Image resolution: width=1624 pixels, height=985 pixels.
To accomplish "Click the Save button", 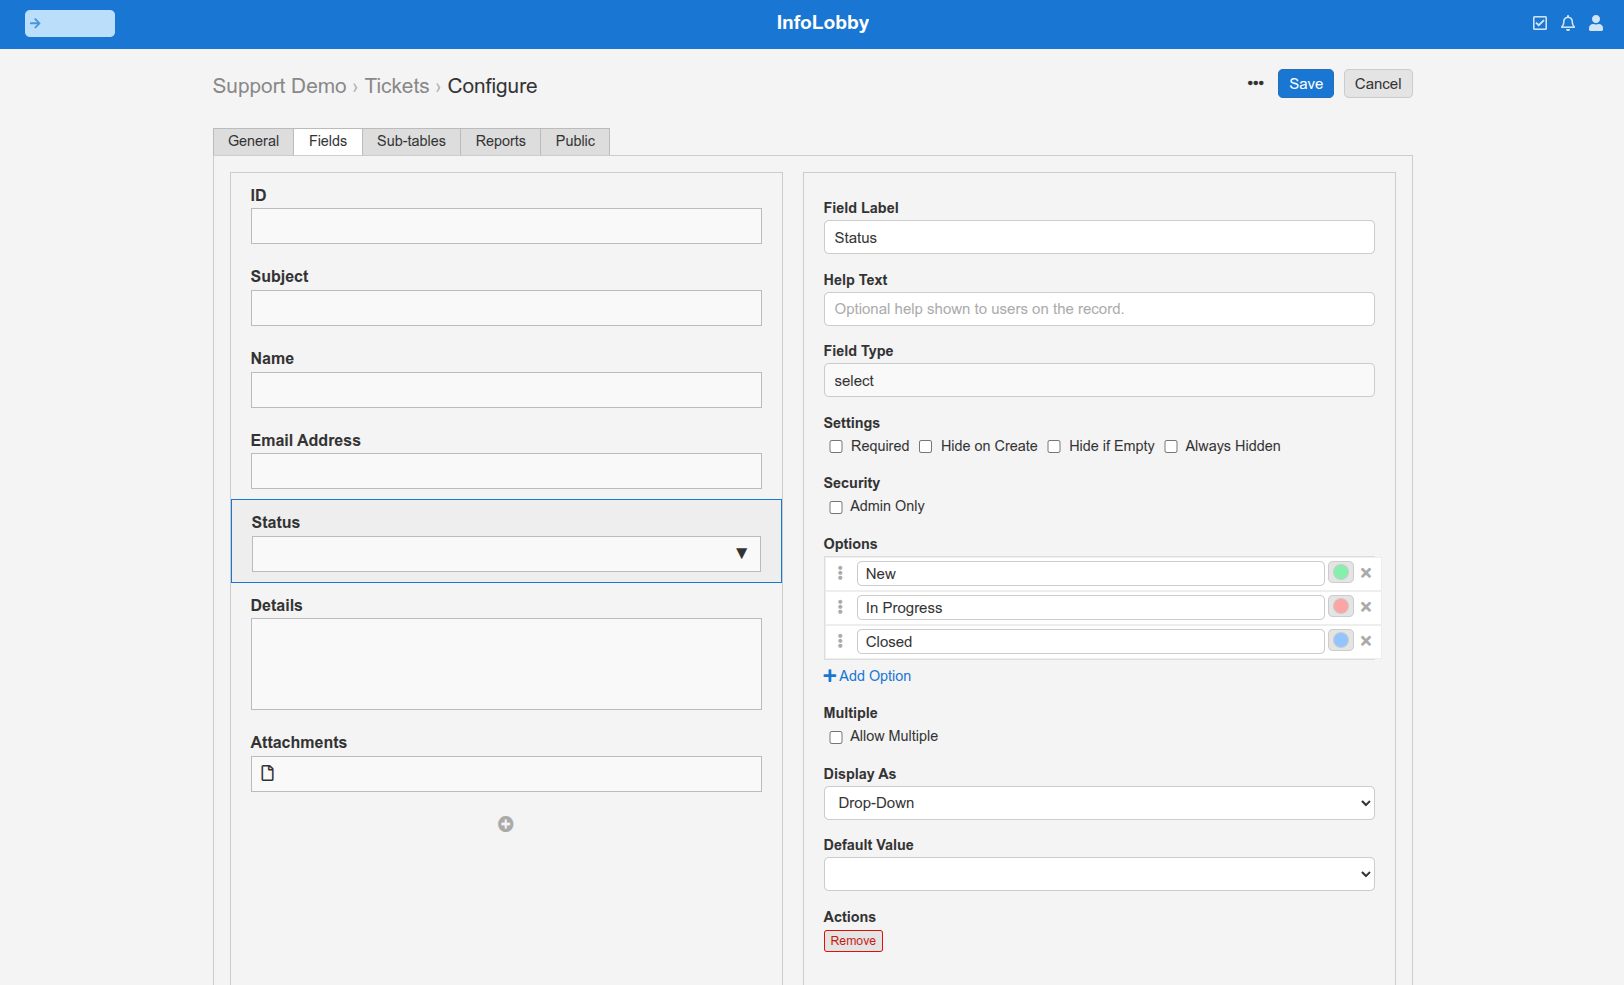I will 1306,84.
